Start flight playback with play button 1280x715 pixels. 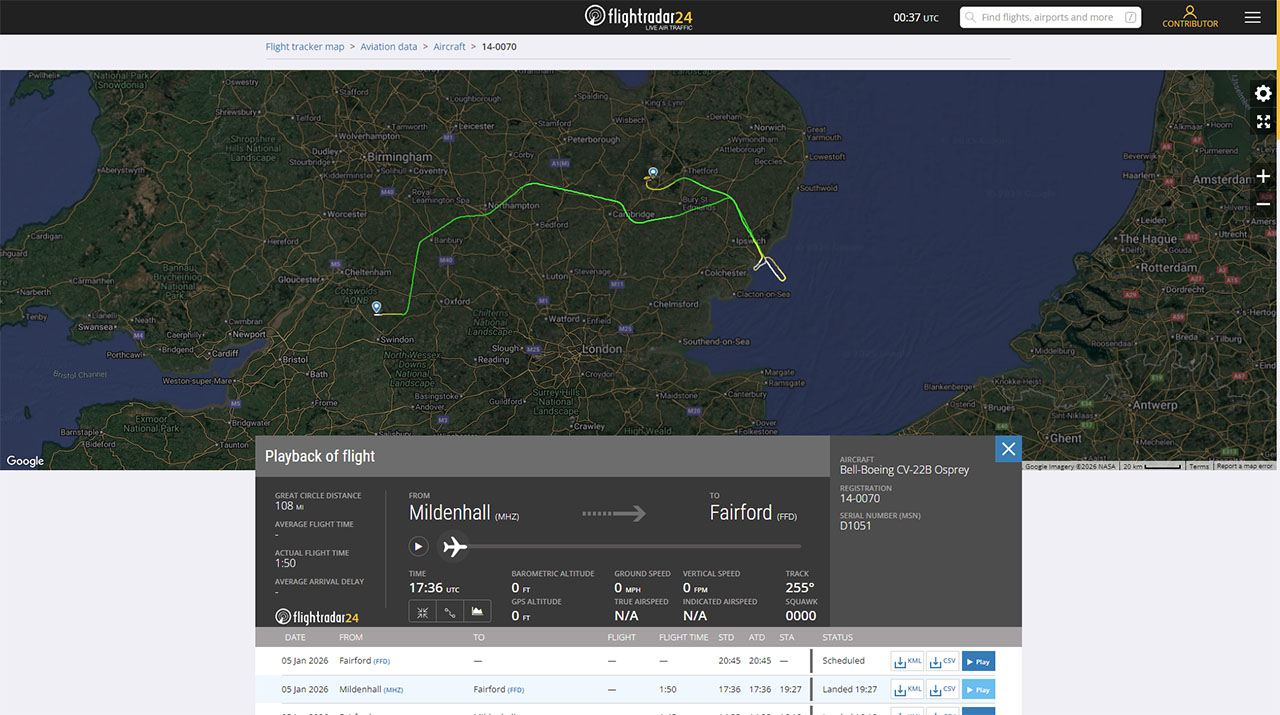(419, 546)
